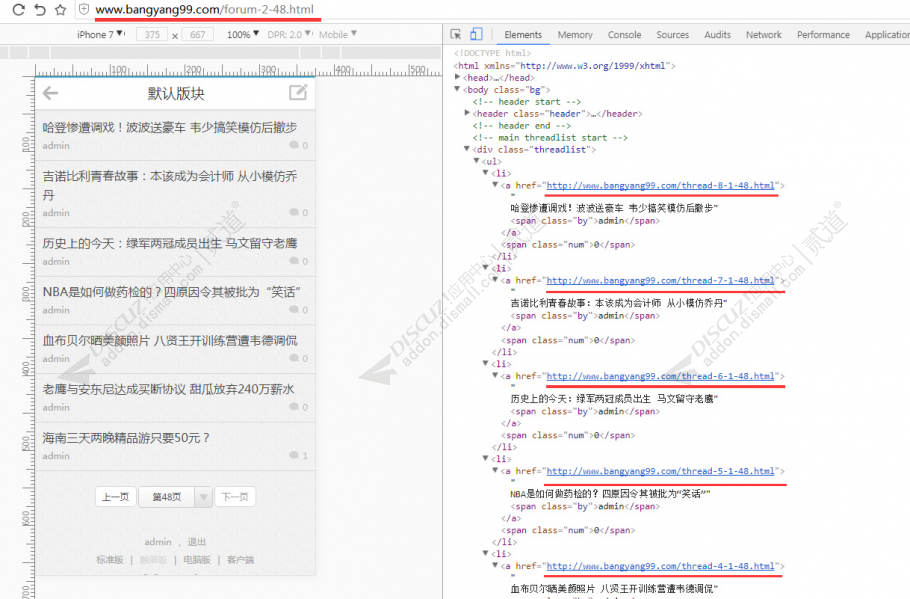Image resolution: width=910 pixels, height=599 pixels.
Task: Open the Mobile device type dropdown
Action: (x=338, y=35)
